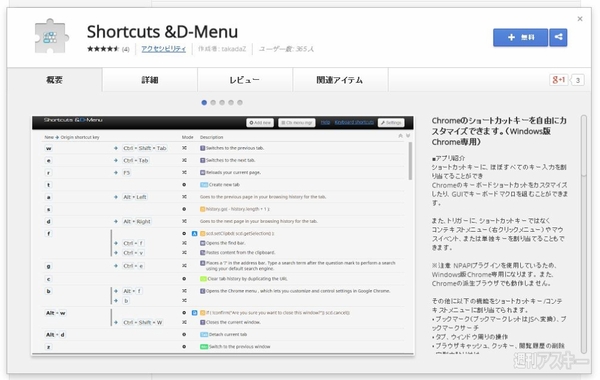Click the Ctrl + Shift + Tab origin shortcut
This screenshot has width=600, height=380.
[145, 148]
